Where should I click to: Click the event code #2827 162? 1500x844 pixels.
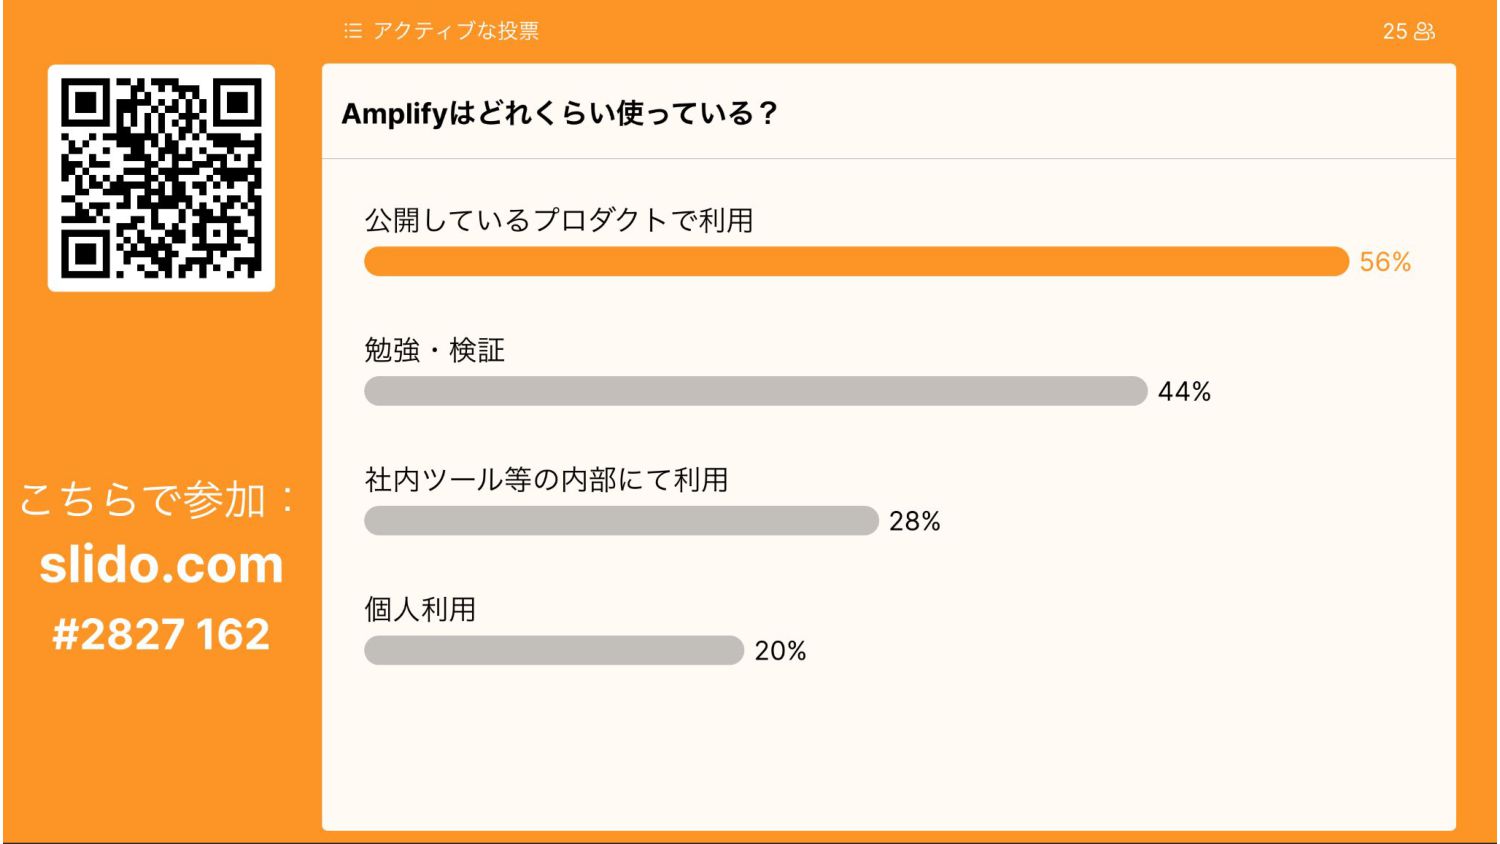[161, 634]
